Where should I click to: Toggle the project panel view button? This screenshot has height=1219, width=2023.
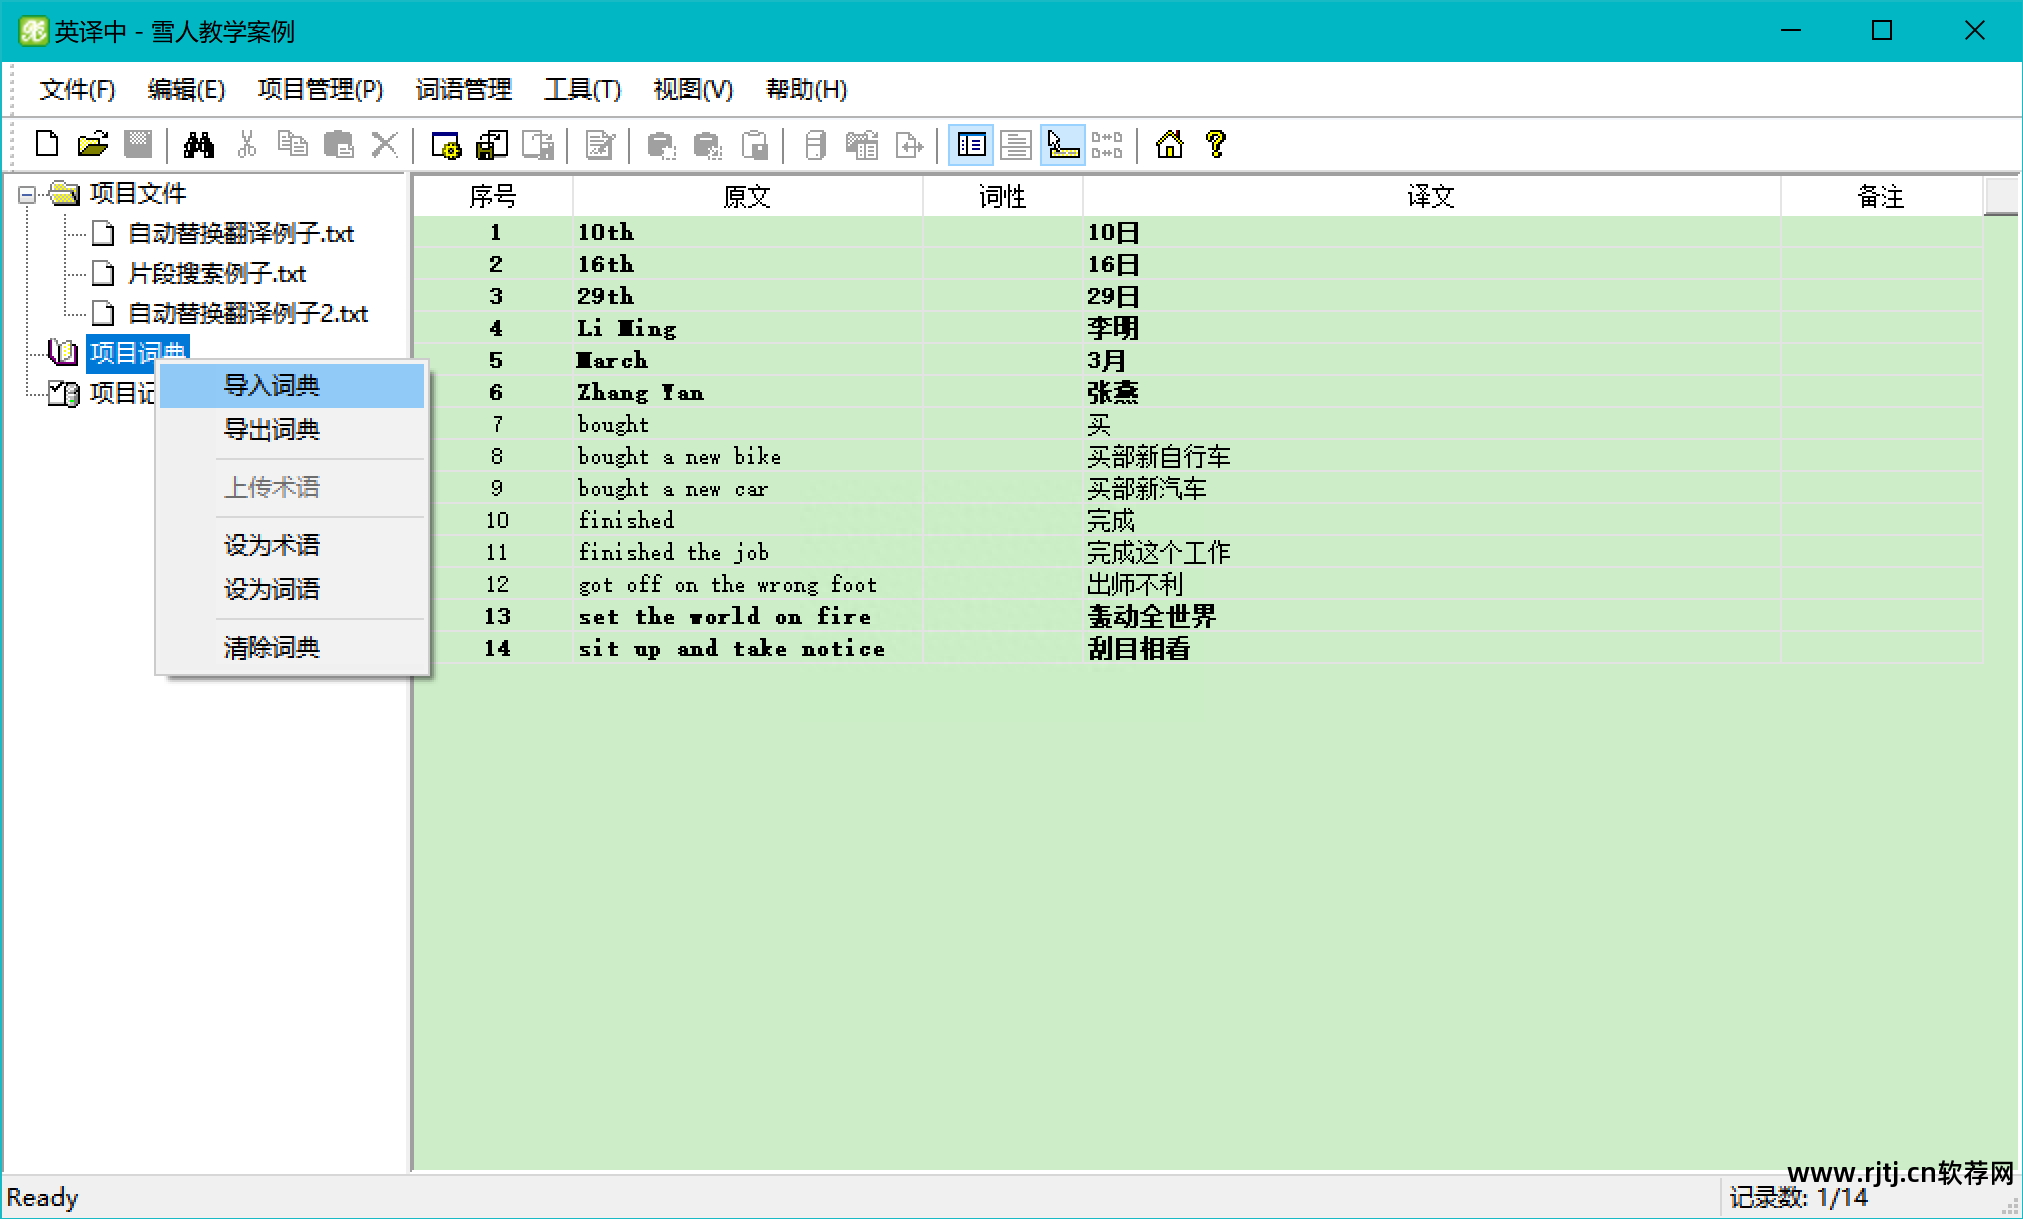(x=970, y=145)
